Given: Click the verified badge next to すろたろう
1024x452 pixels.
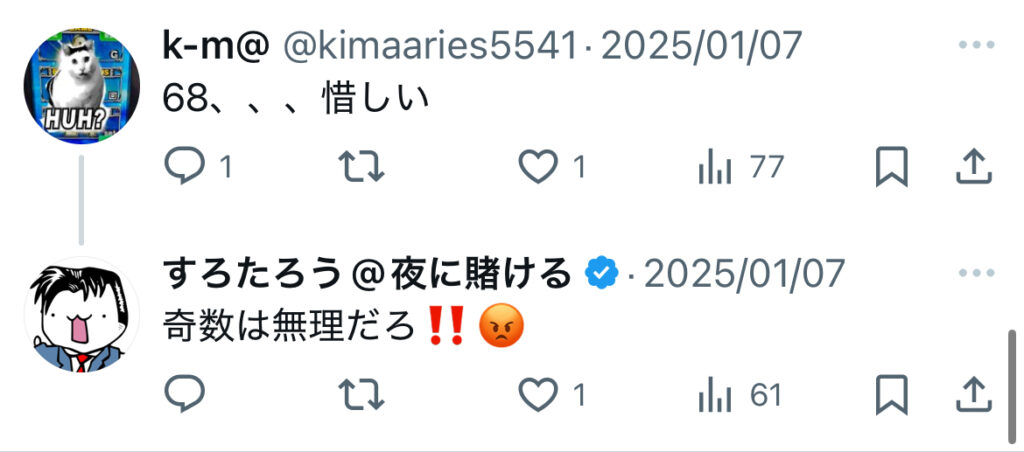Looking at the screenshot, I should pos(601,273).
